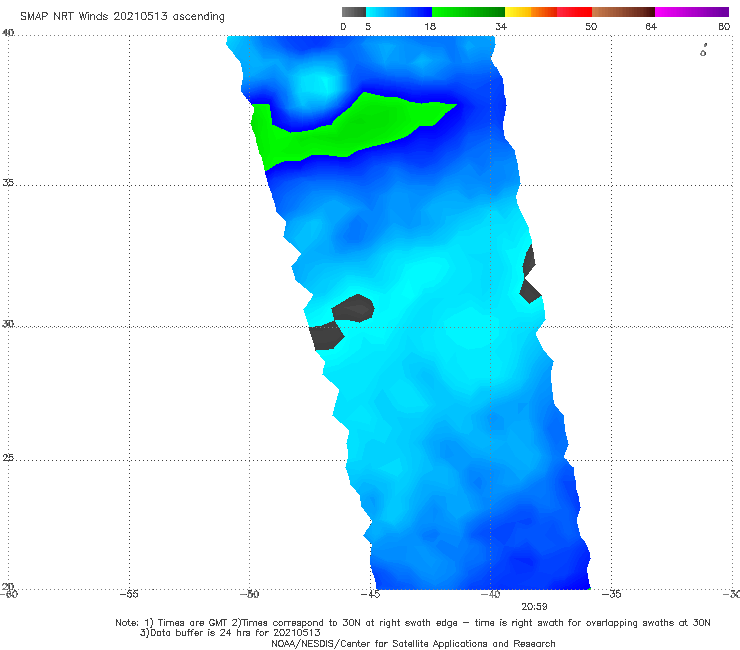Click the brown 50-64 colorbar segment
Screen dimensions: 740x650
pyautogui.click(x=623, y=12)
